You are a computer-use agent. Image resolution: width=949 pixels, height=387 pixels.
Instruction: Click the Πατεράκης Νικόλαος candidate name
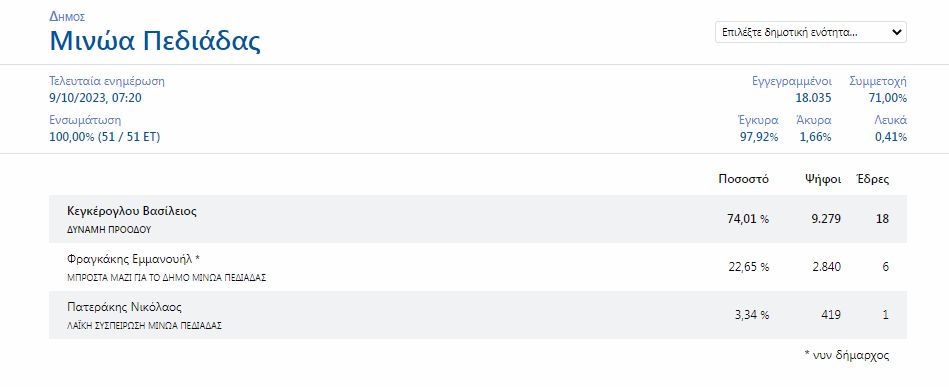click(x=124, y=307)
